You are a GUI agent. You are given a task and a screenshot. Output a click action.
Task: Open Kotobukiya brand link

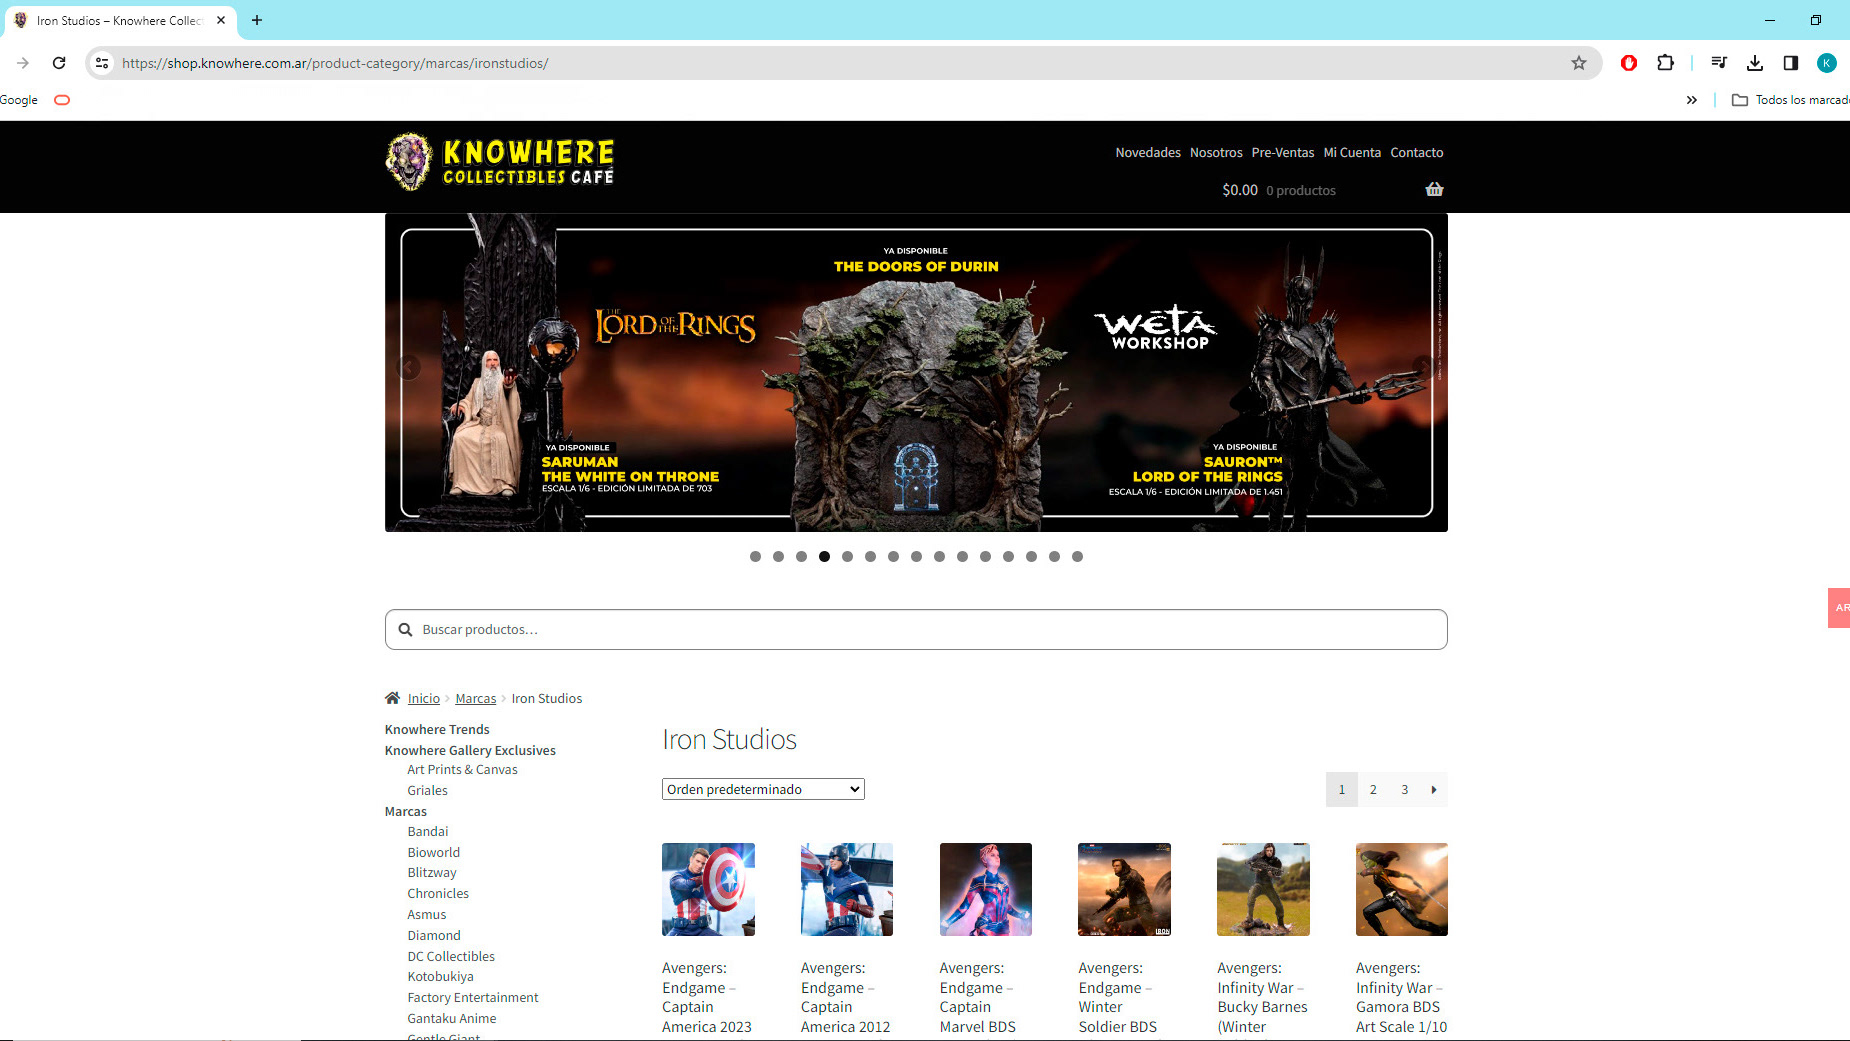pos(440,976)
